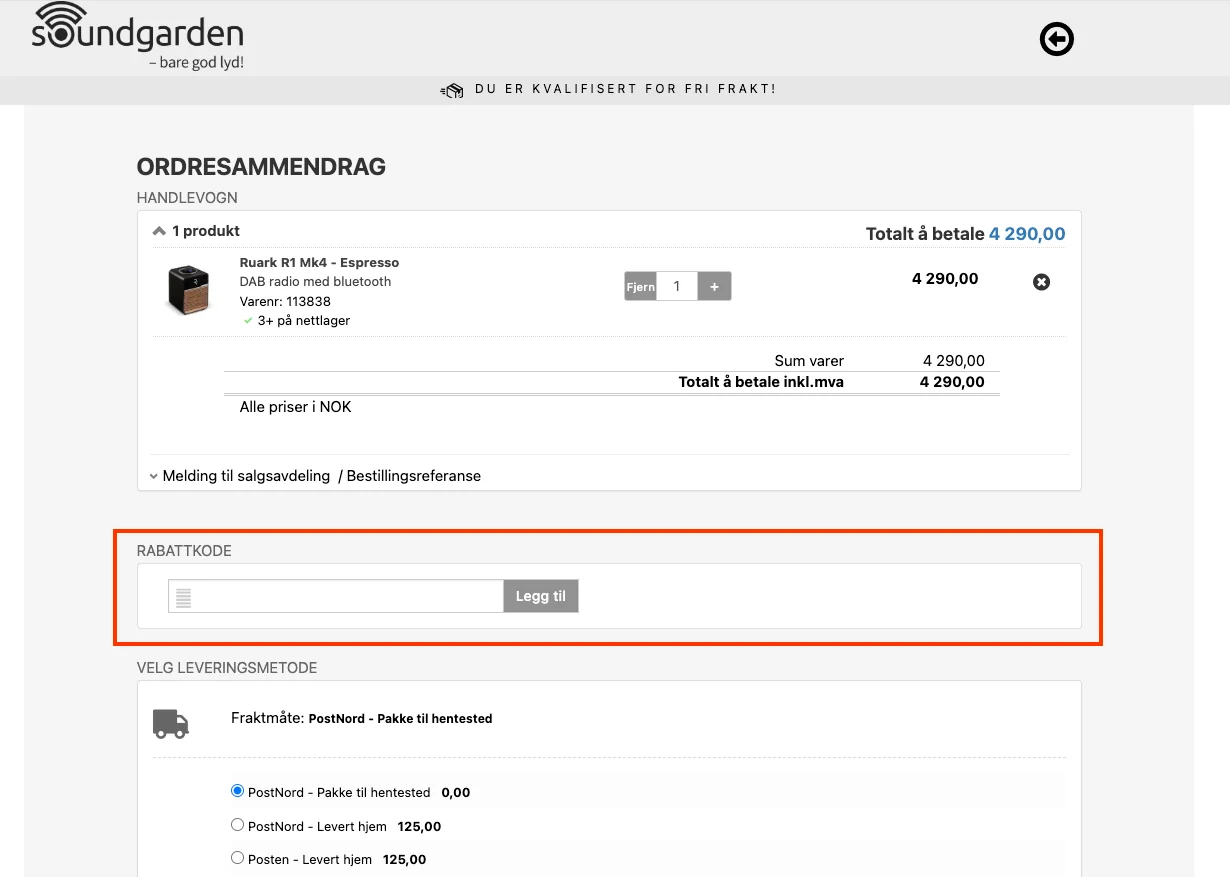Select PostNord - Pakke til hentested option
Image resolution: width=1230 pixels, height=877 pixels.
(x=237, y=791)
